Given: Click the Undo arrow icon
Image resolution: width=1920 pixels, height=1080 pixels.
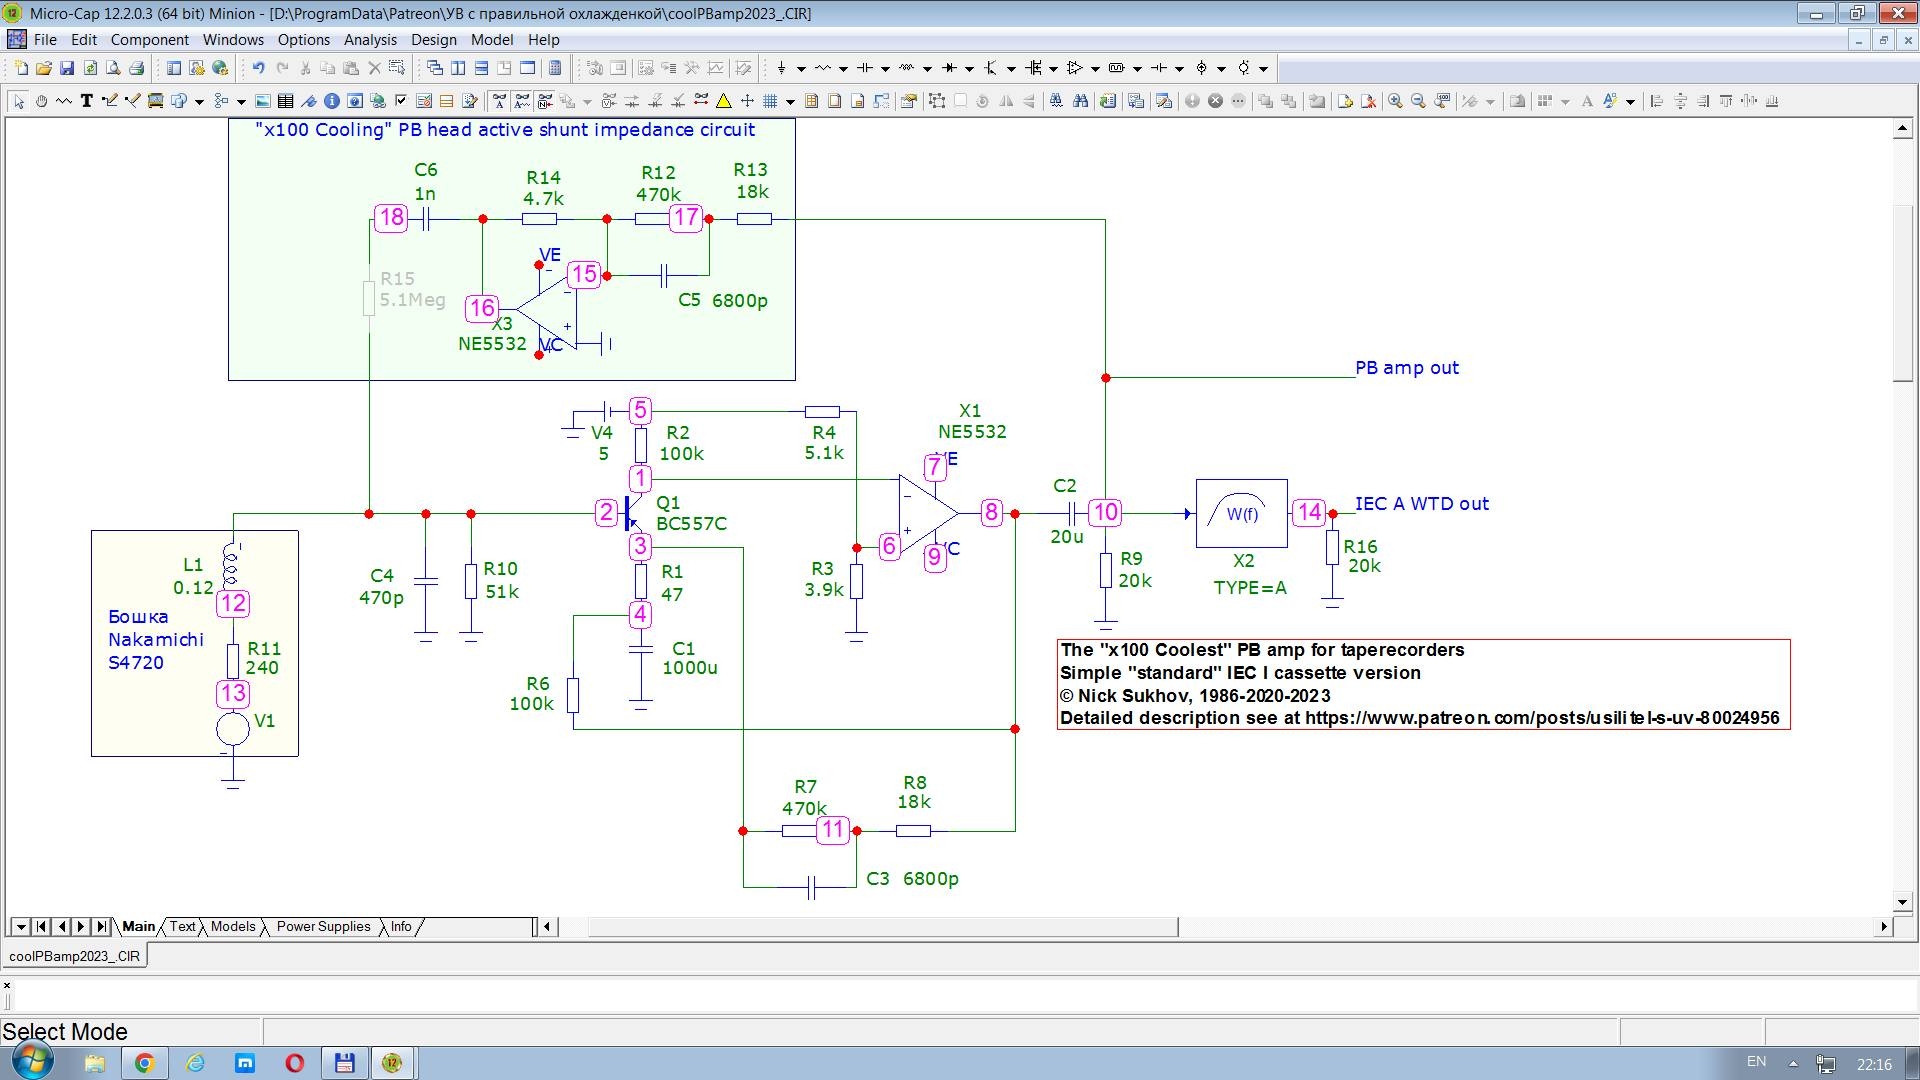Looking at the screenshot, I should pyautogui.click(x=258, y=68).
